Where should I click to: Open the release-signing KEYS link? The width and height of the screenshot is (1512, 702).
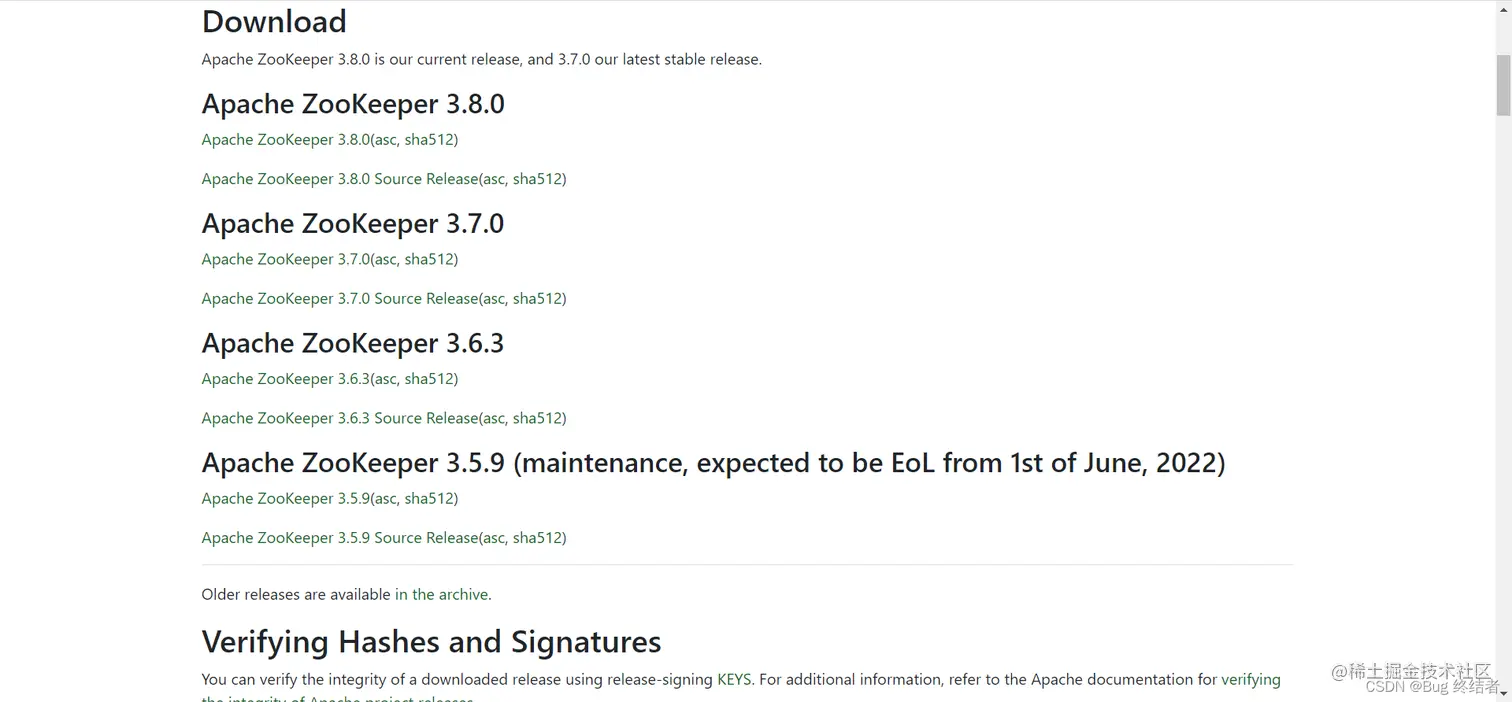point(735,679)
